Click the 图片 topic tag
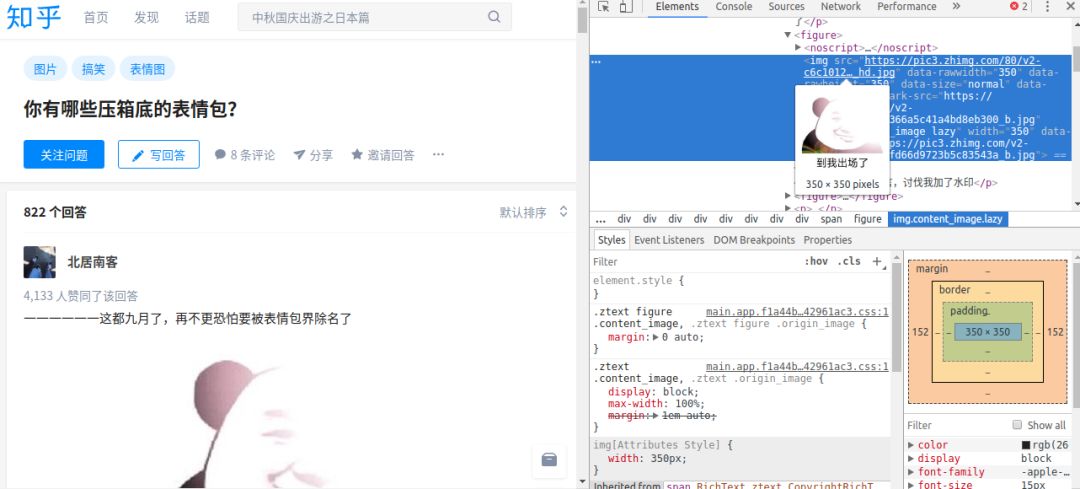 click(45, 69)
